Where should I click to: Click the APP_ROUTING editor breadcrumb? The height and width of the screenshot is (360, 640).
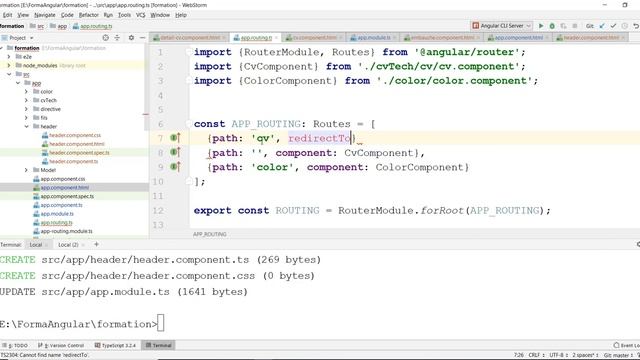pyautogui.click(x=210, y=234)
